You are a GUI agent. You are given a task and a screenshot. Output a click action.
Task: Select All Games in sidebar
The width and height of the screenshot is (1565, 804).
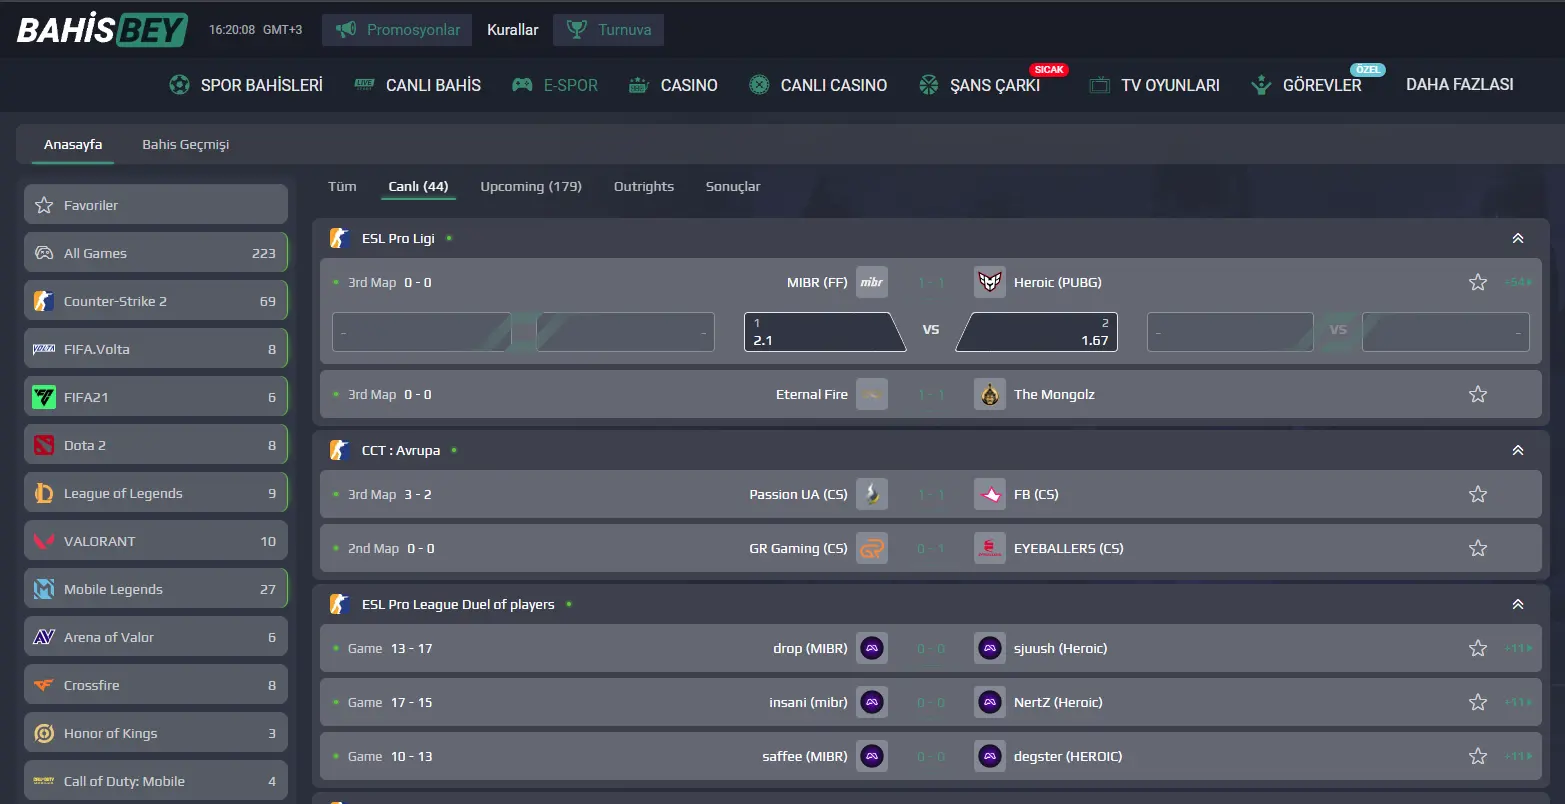pos(156,252)
